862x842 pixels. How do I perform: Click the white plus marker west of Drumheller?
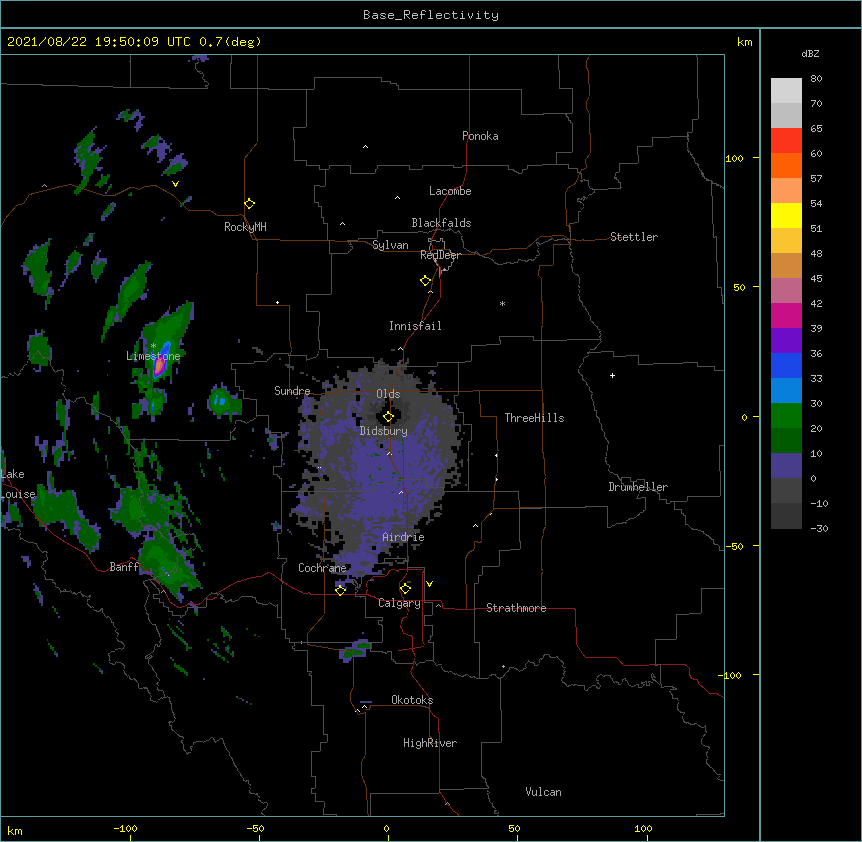coord(612,375)
